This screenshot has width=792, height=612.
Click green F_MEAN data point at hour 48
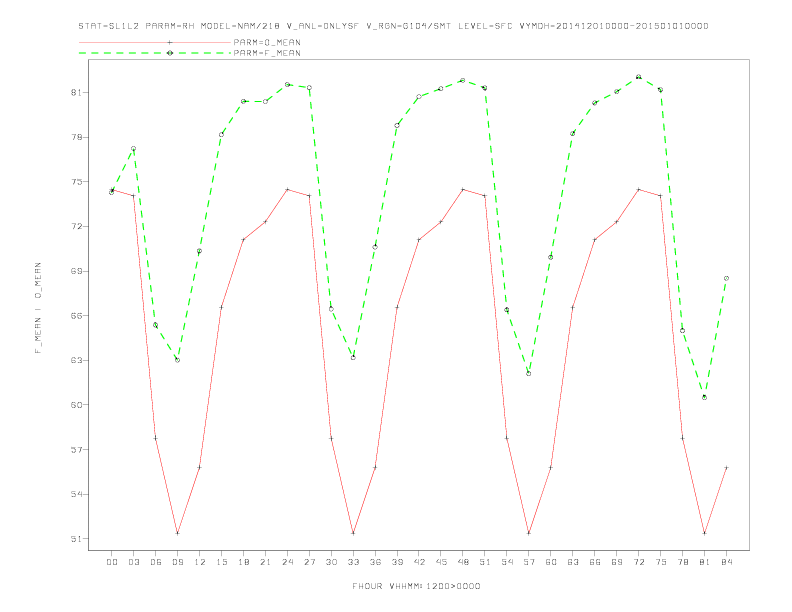click(x=463, y=80)
